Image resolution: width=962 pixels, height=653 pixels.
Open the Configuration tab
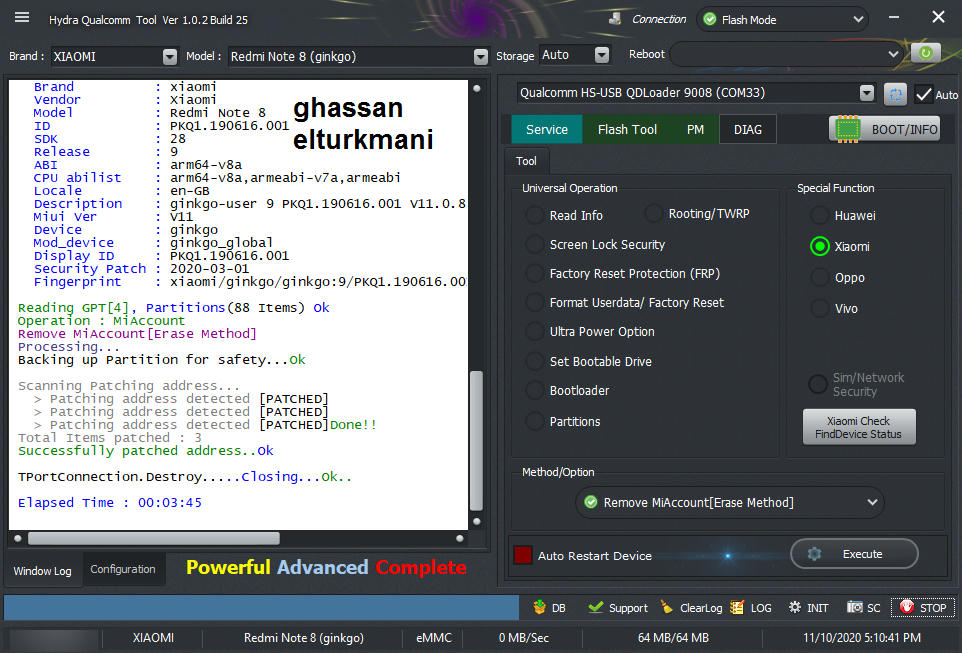(123, 569)
